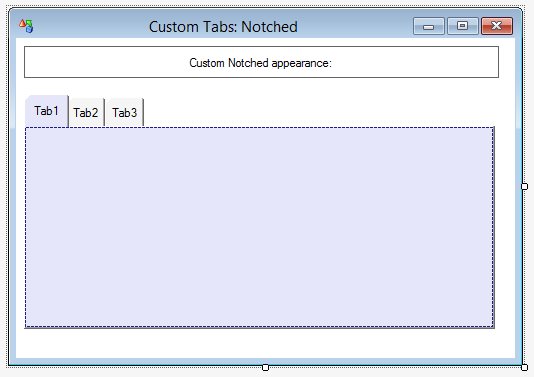Select the Tab1 tab
This screenshot has width=534, height=377.
(47, 111)
